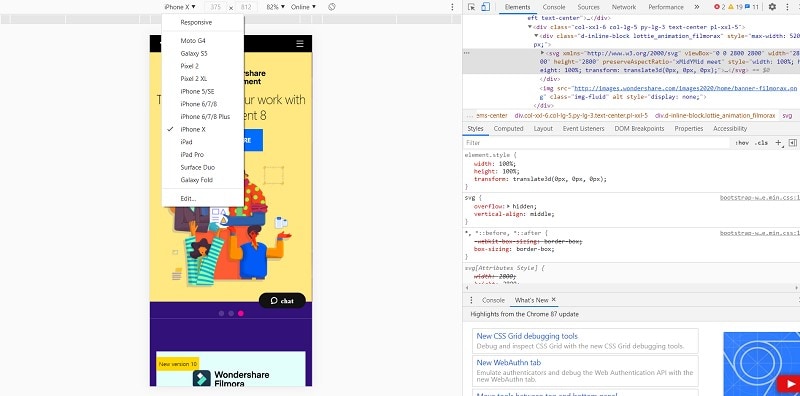The width and height of the screenshot is (800, 396).
Task: Click the red errors count badge
Action: pos(719,7)
